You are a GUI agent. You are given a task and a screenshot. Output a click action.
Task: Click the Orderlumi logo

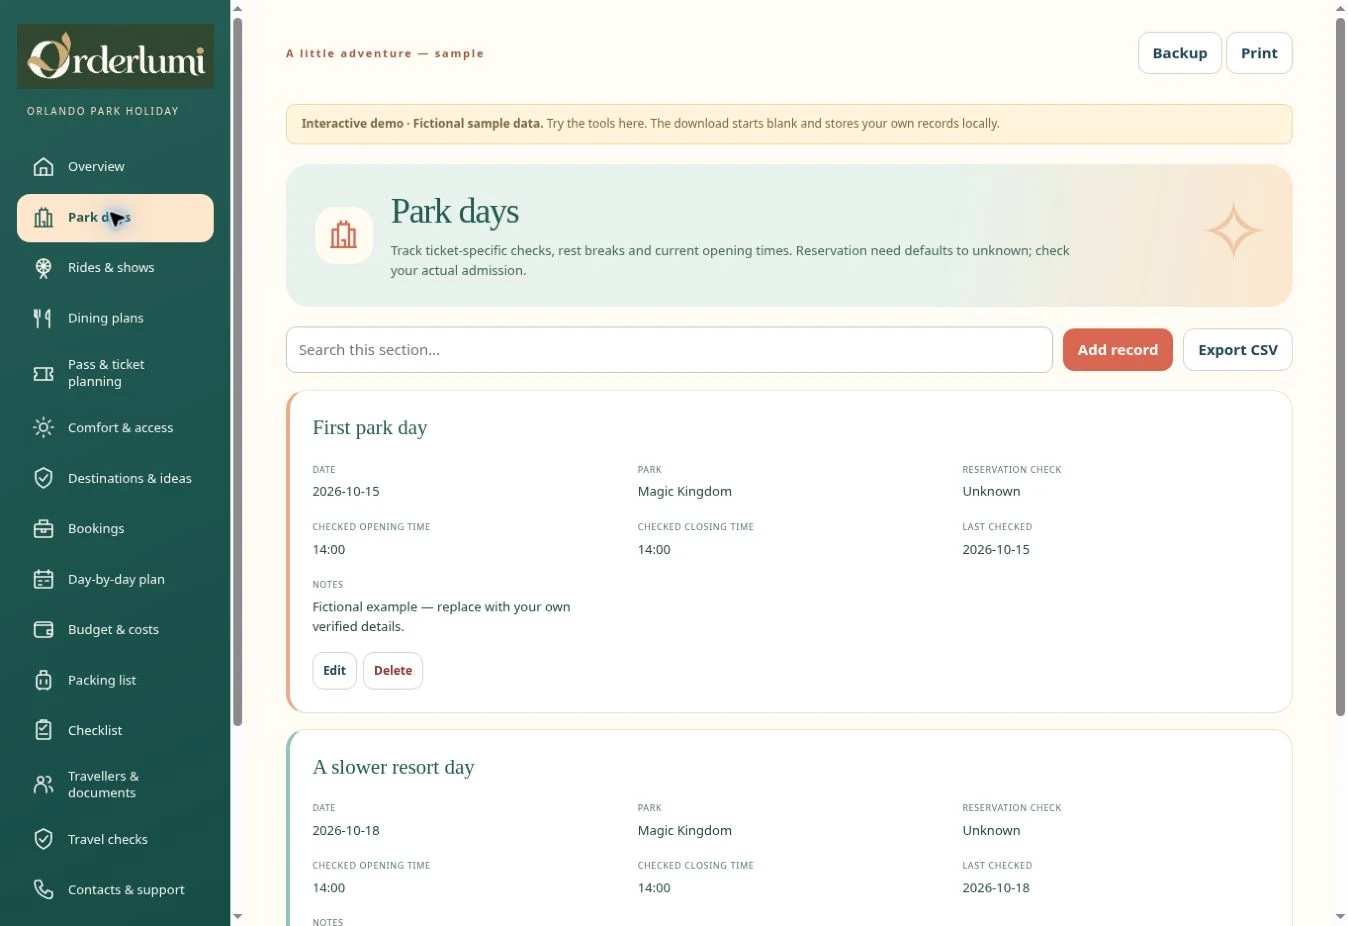pyautogui.click(x=115, y=56)
